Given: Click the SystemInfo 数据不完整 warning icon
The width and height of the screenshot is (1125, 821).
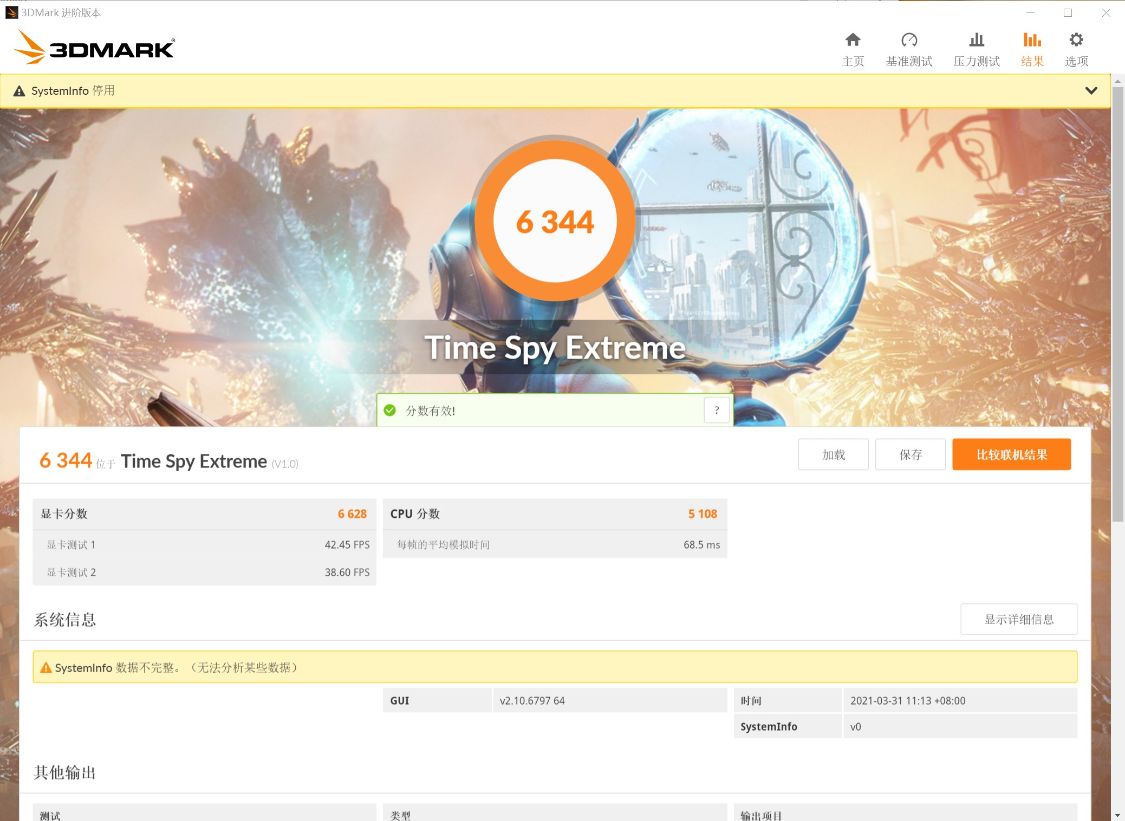Looking at the screenshot, I should coord(46,667).
